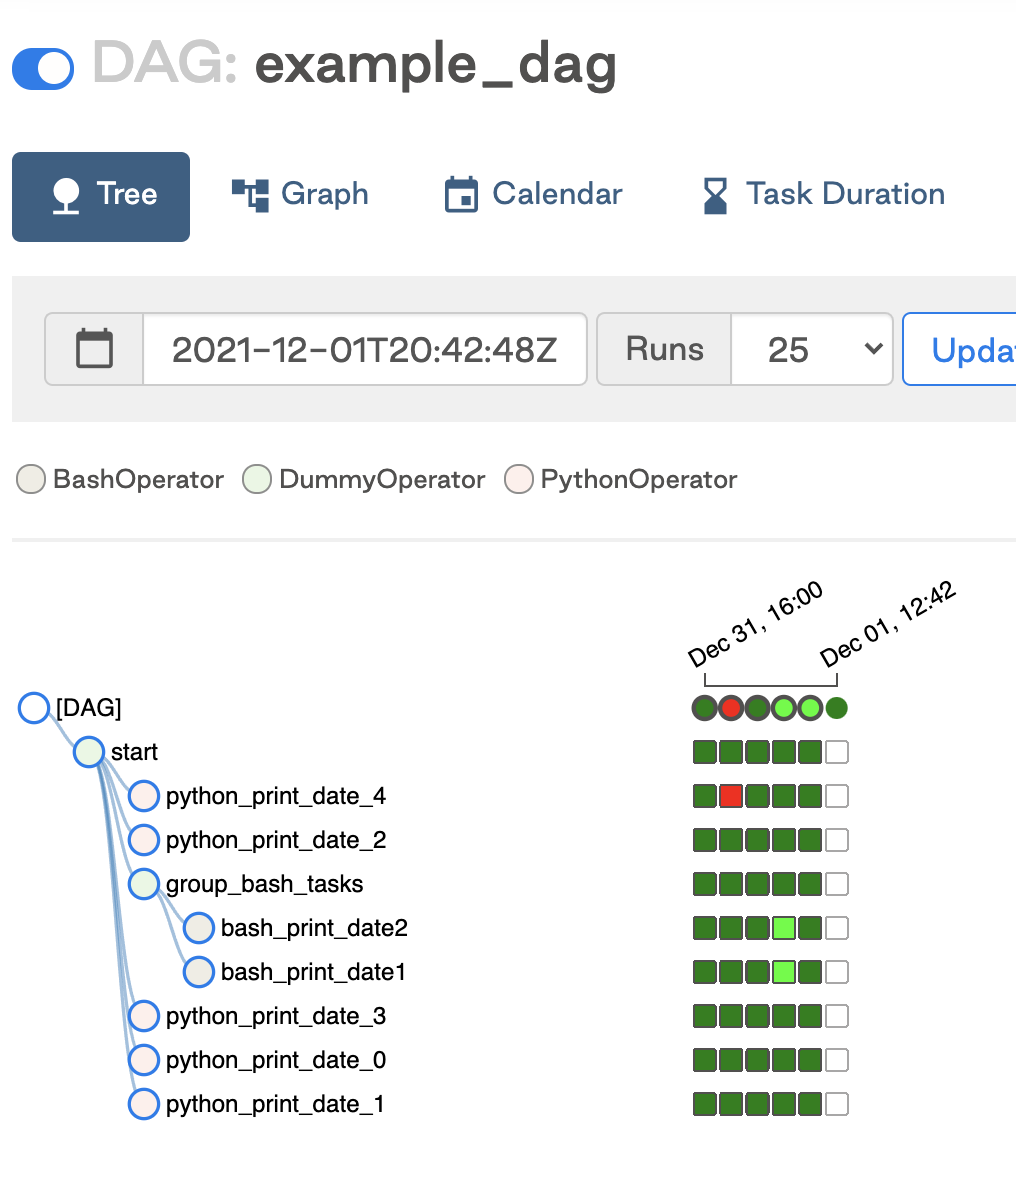Open the Task Duration tab

[x=824, y=194]
